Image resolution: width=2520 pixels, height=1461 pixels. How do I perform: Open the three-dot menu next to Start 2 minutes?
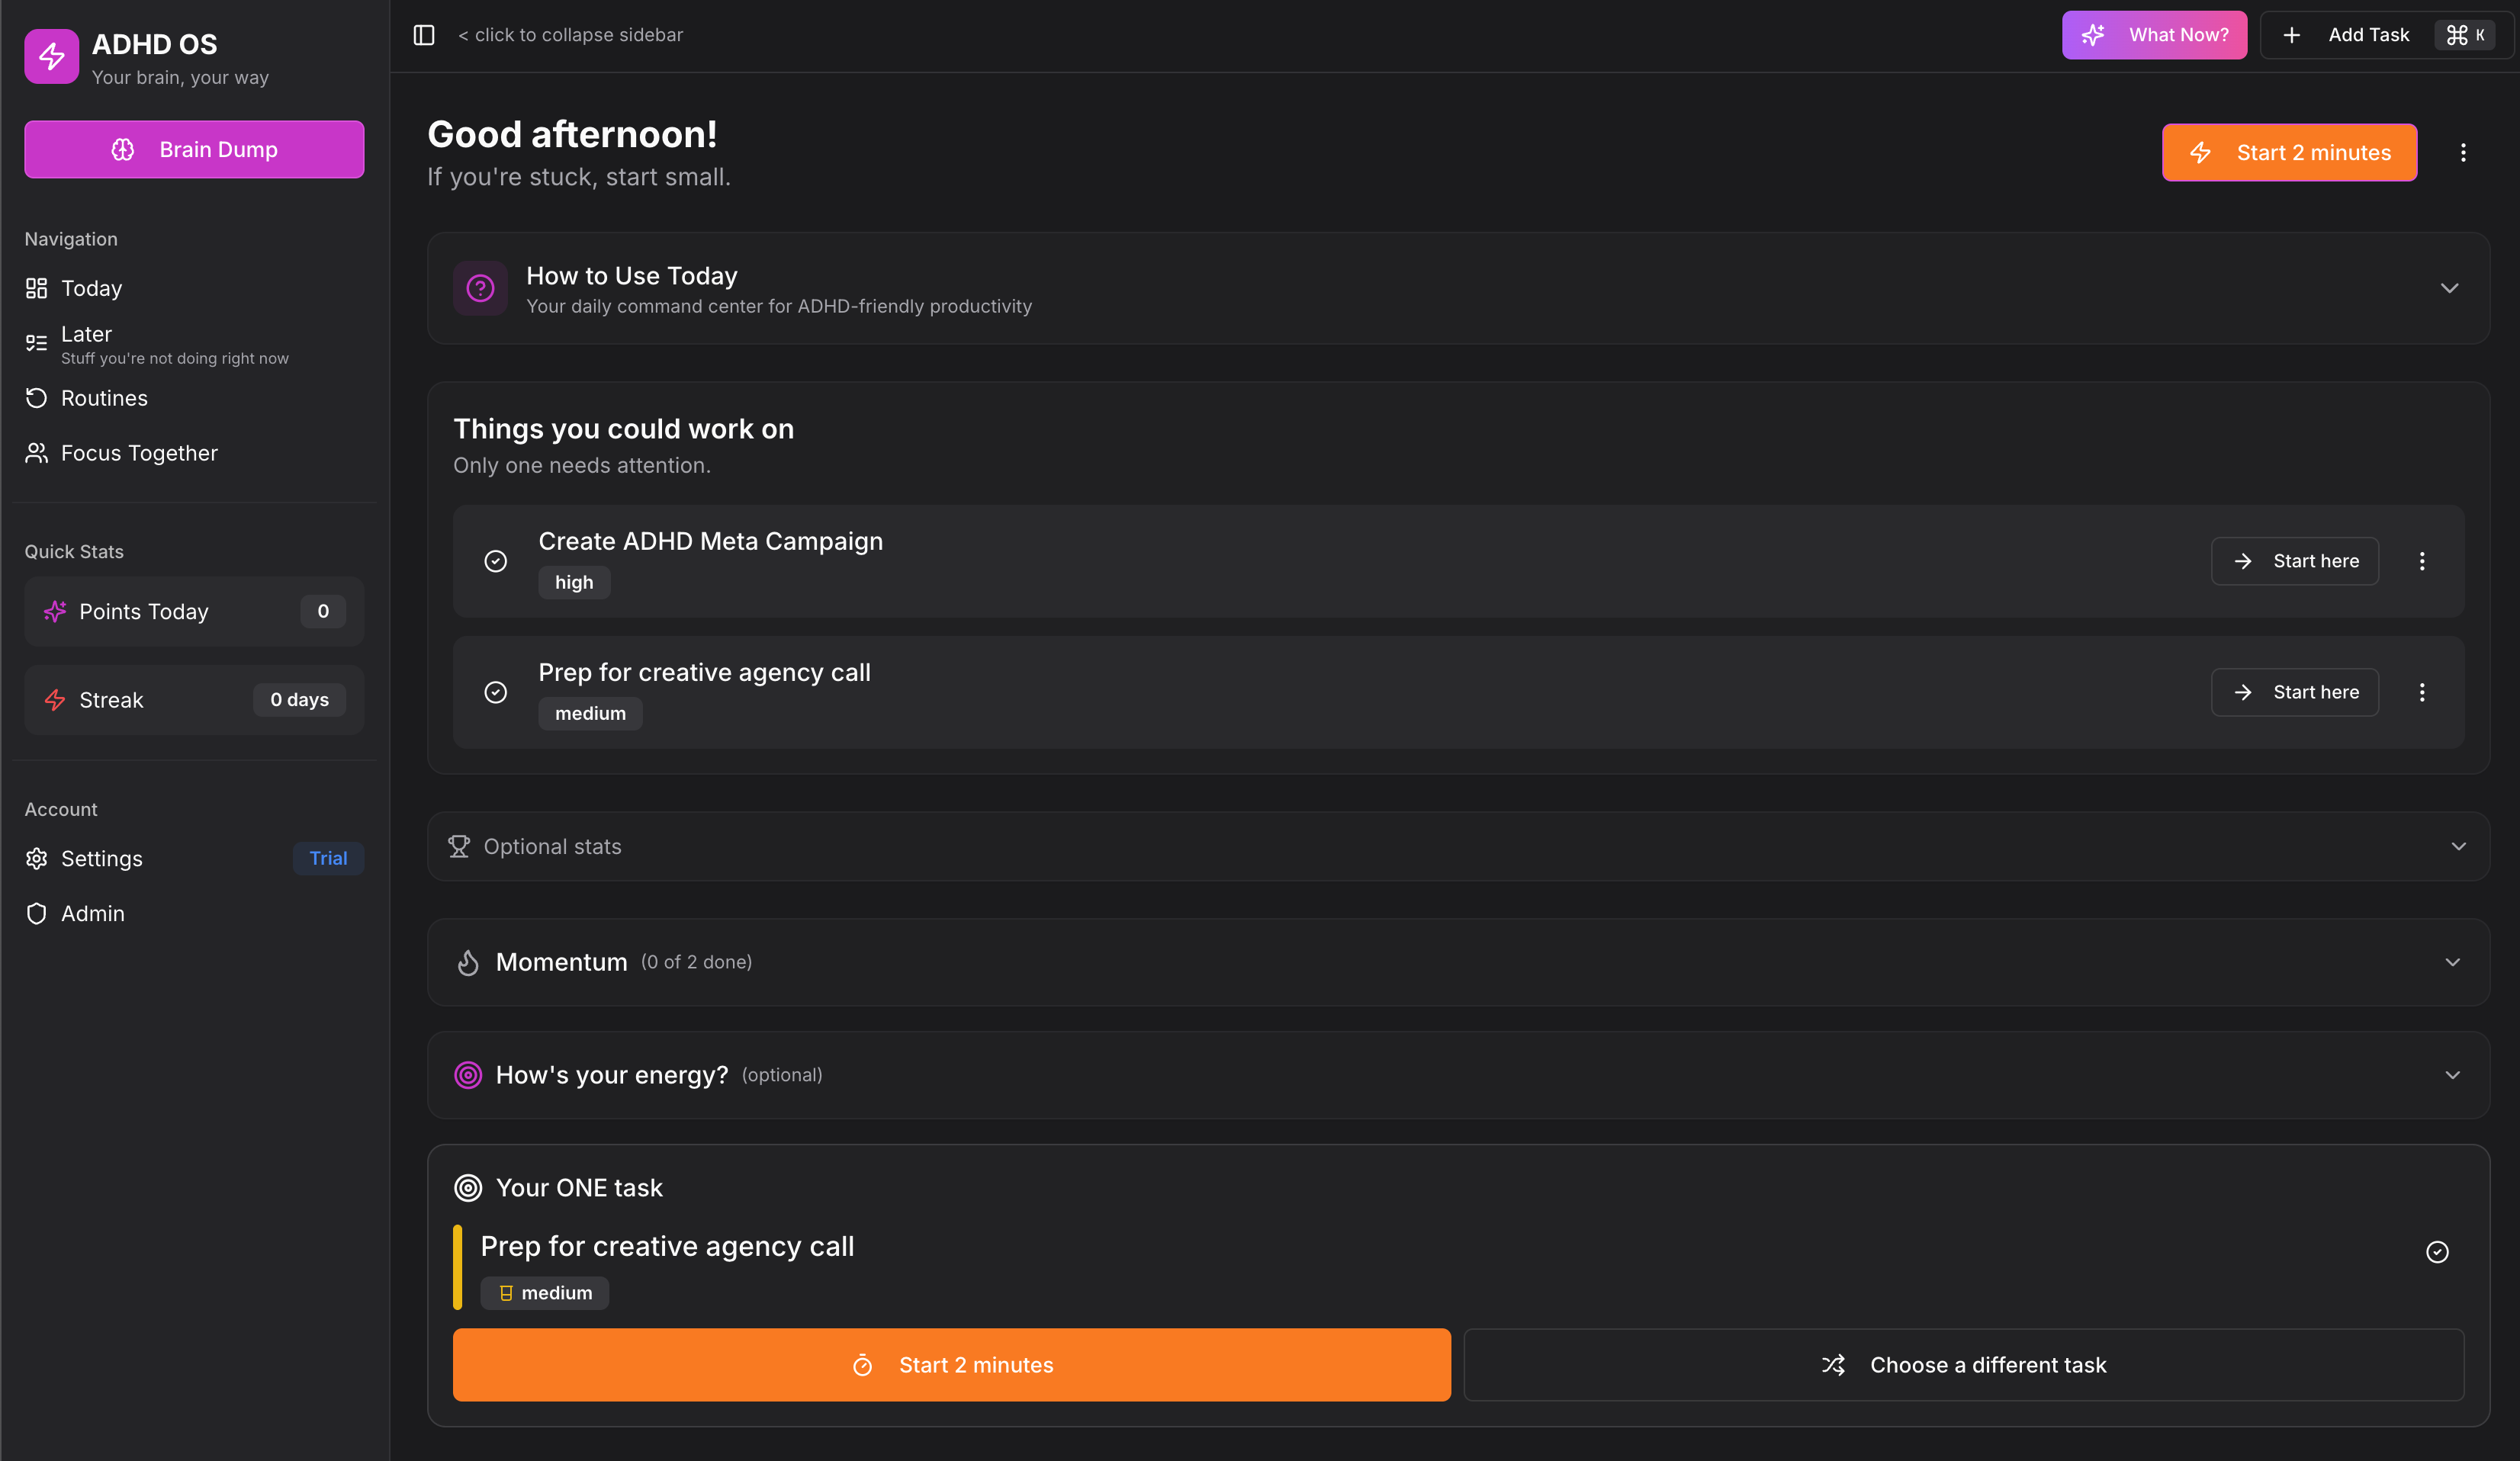2464,152
